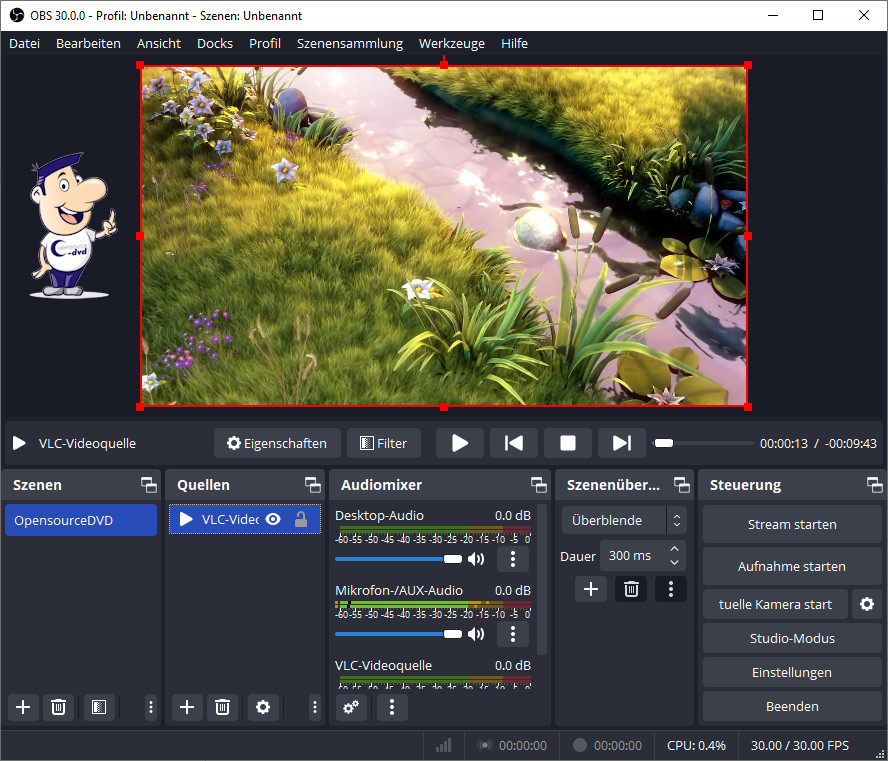Add a scene transition with plus
This screenshot has height=761, width=888.
tap(590, 589)
